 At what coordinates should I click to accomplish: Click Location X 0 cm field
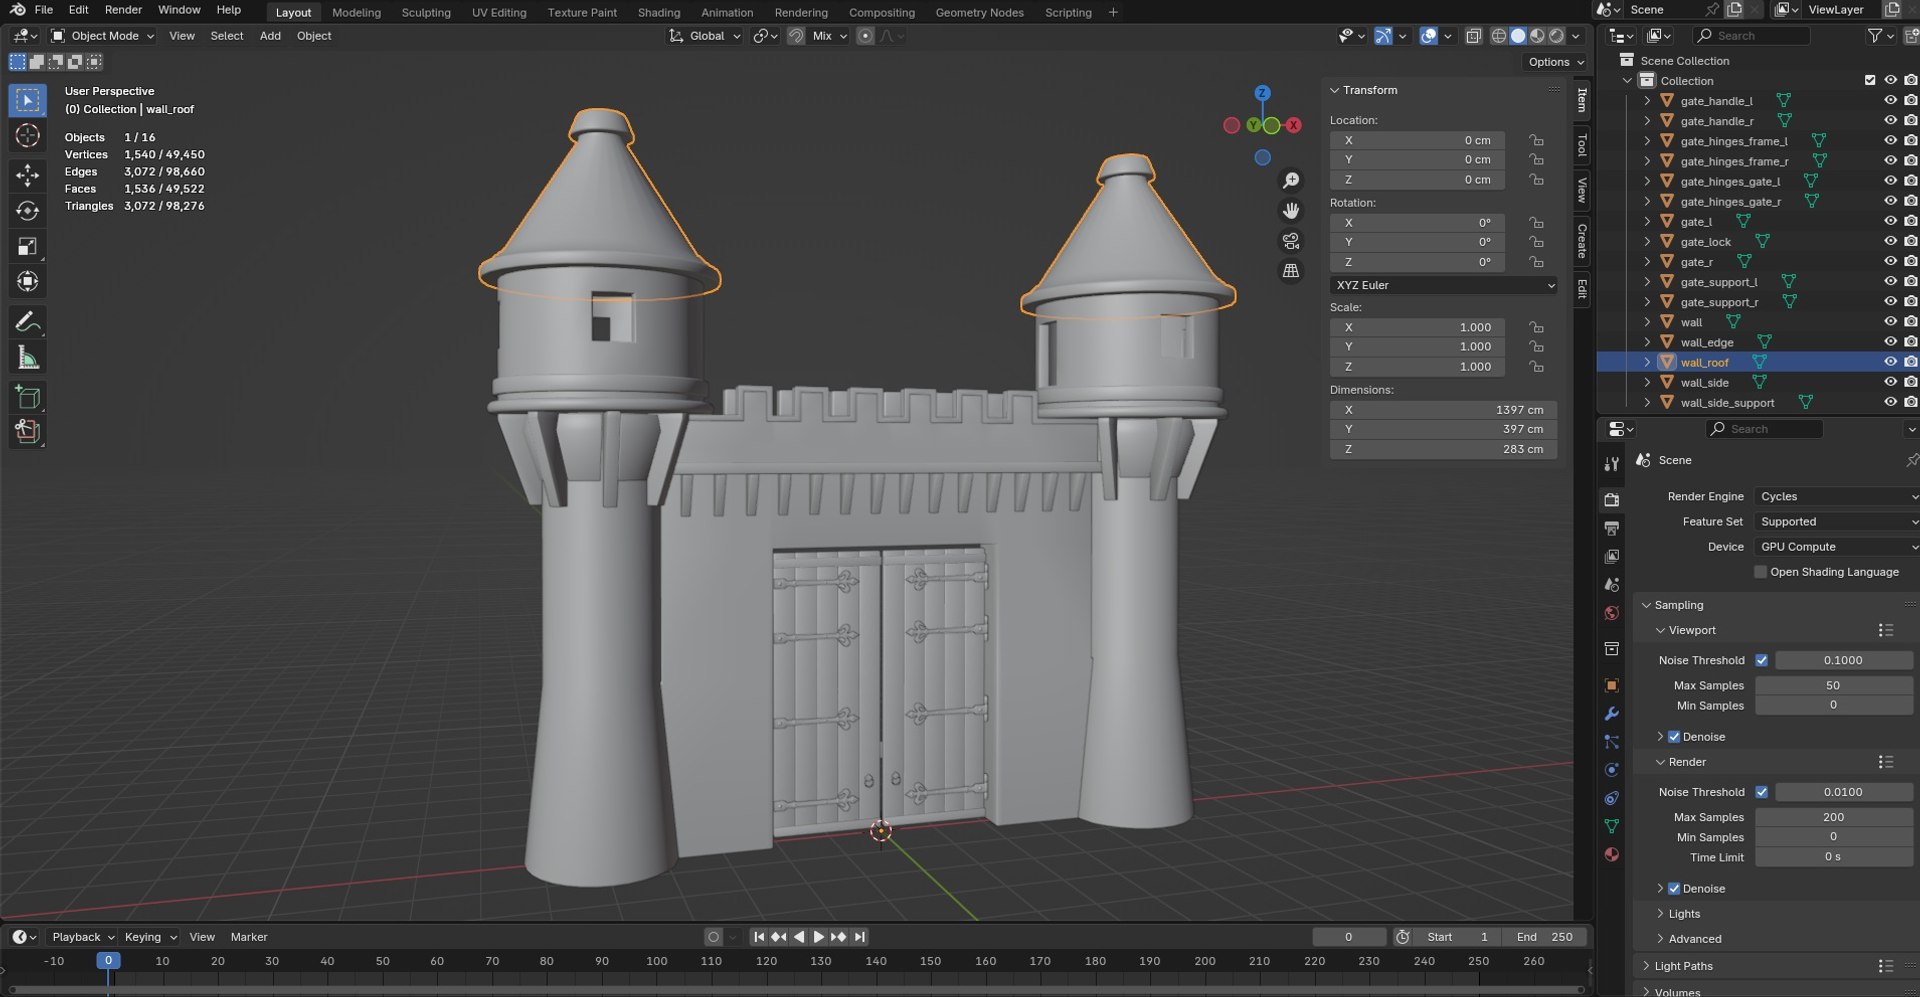[x=1417, y=140]
